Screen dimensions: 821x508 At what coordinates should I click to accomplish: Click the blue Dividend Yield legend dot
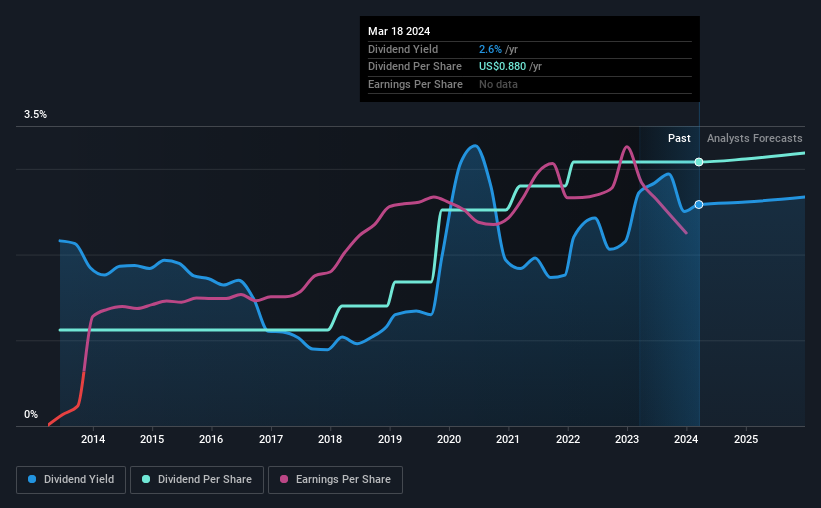pyautogui.click(x=32, y=479)
